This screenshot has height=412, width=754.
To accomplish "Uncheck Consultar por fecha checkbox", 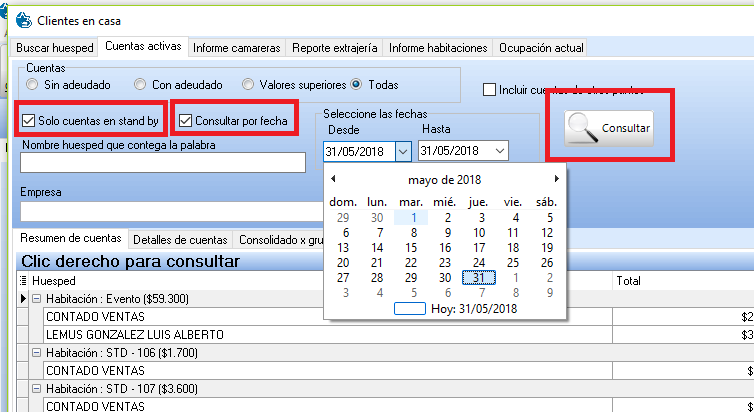I will (185, 122).
